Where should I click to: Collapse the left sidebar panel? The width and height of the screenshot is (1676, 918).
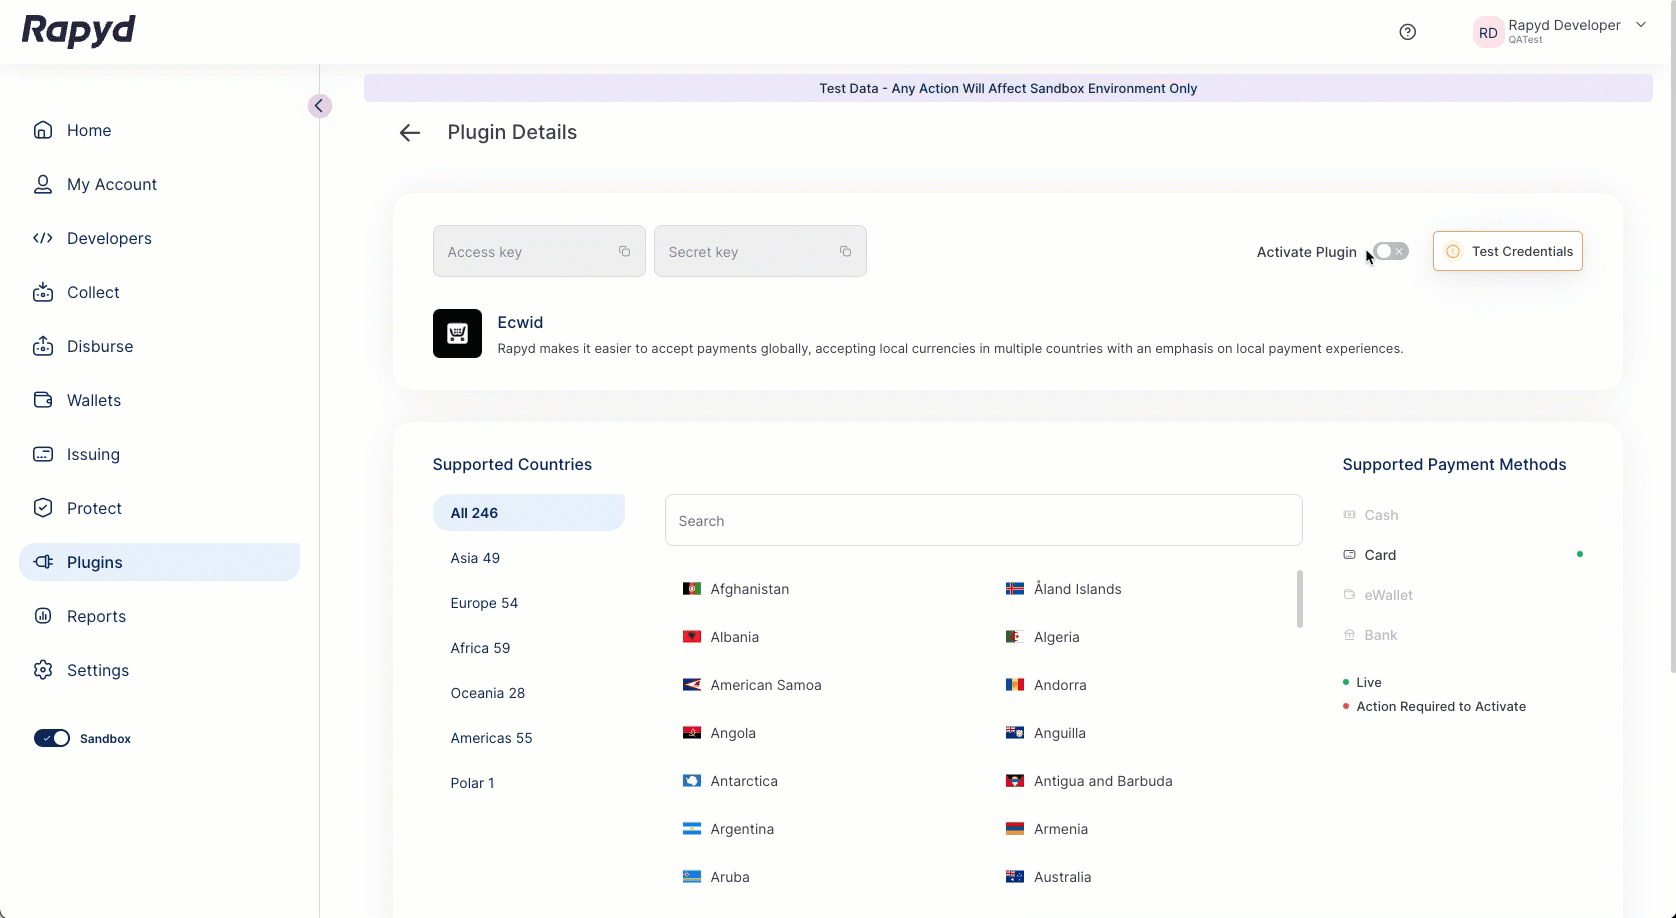(319, 106)
